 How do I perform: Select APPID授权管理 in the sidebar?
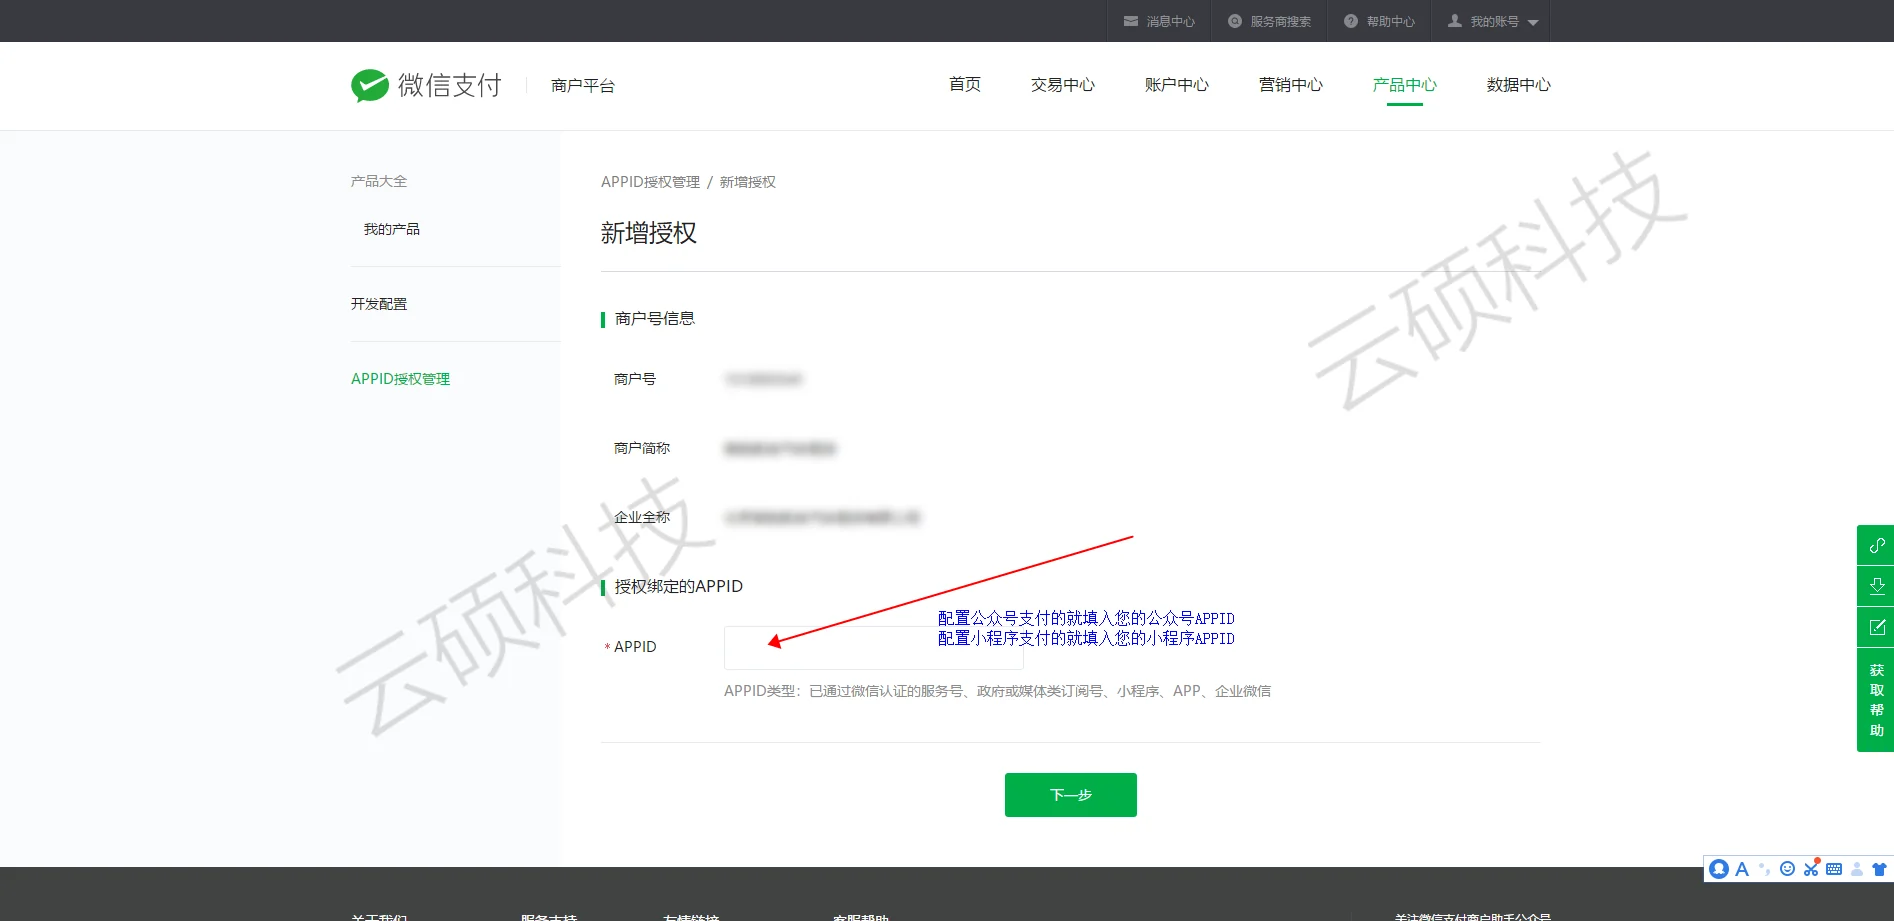click(x=400, y=379)
